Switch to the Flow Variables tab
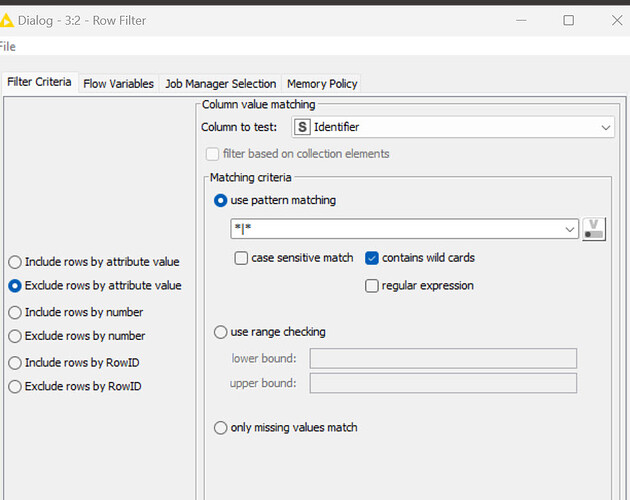 (x=119, y=84)
